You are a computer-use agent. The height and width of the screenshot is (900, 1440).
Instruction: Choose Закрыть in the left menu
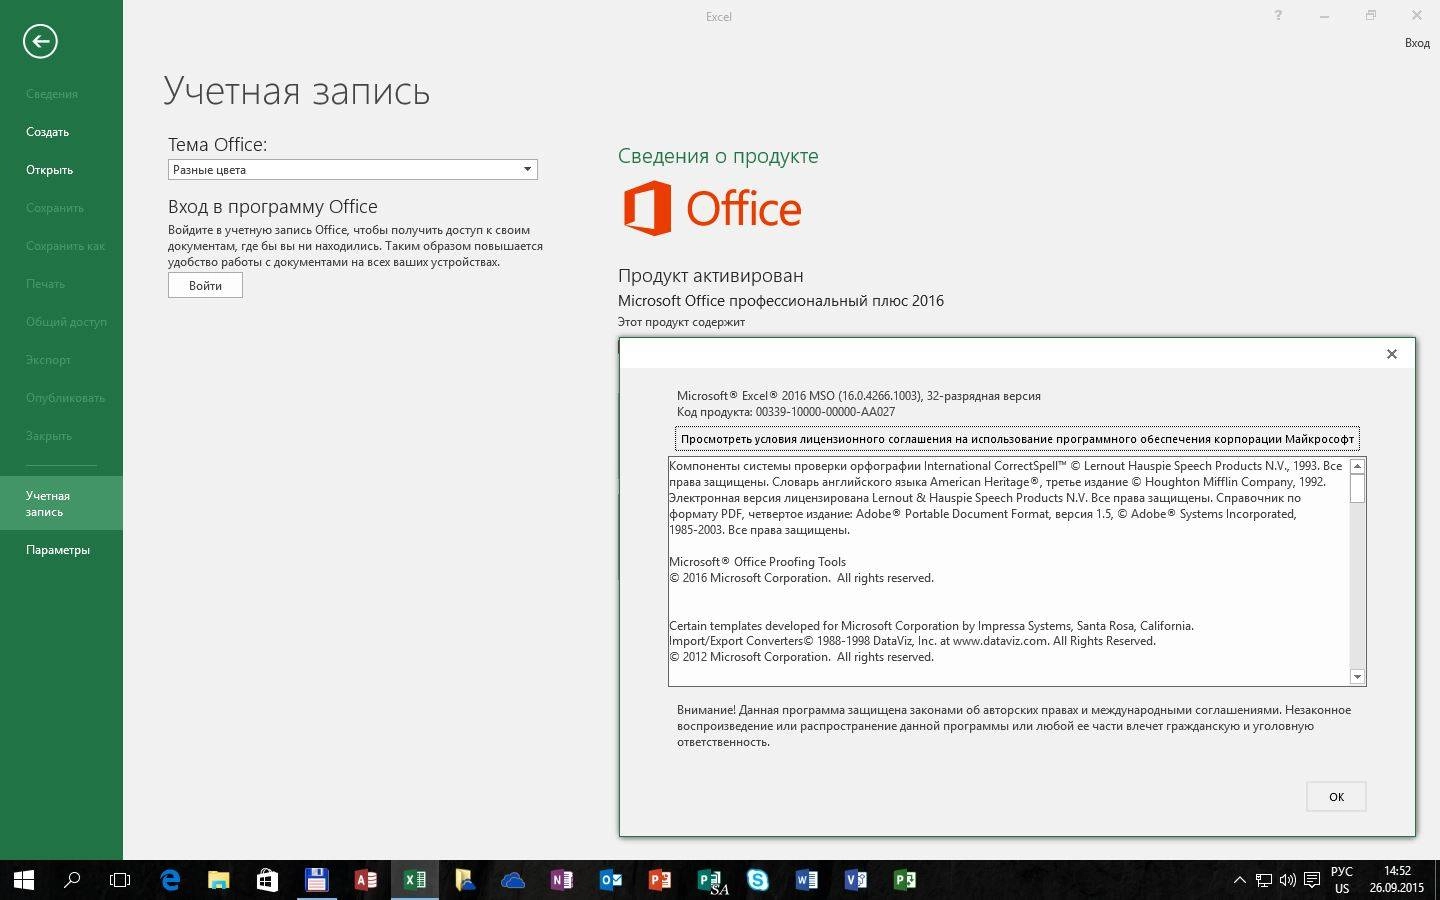coord(48,436)
